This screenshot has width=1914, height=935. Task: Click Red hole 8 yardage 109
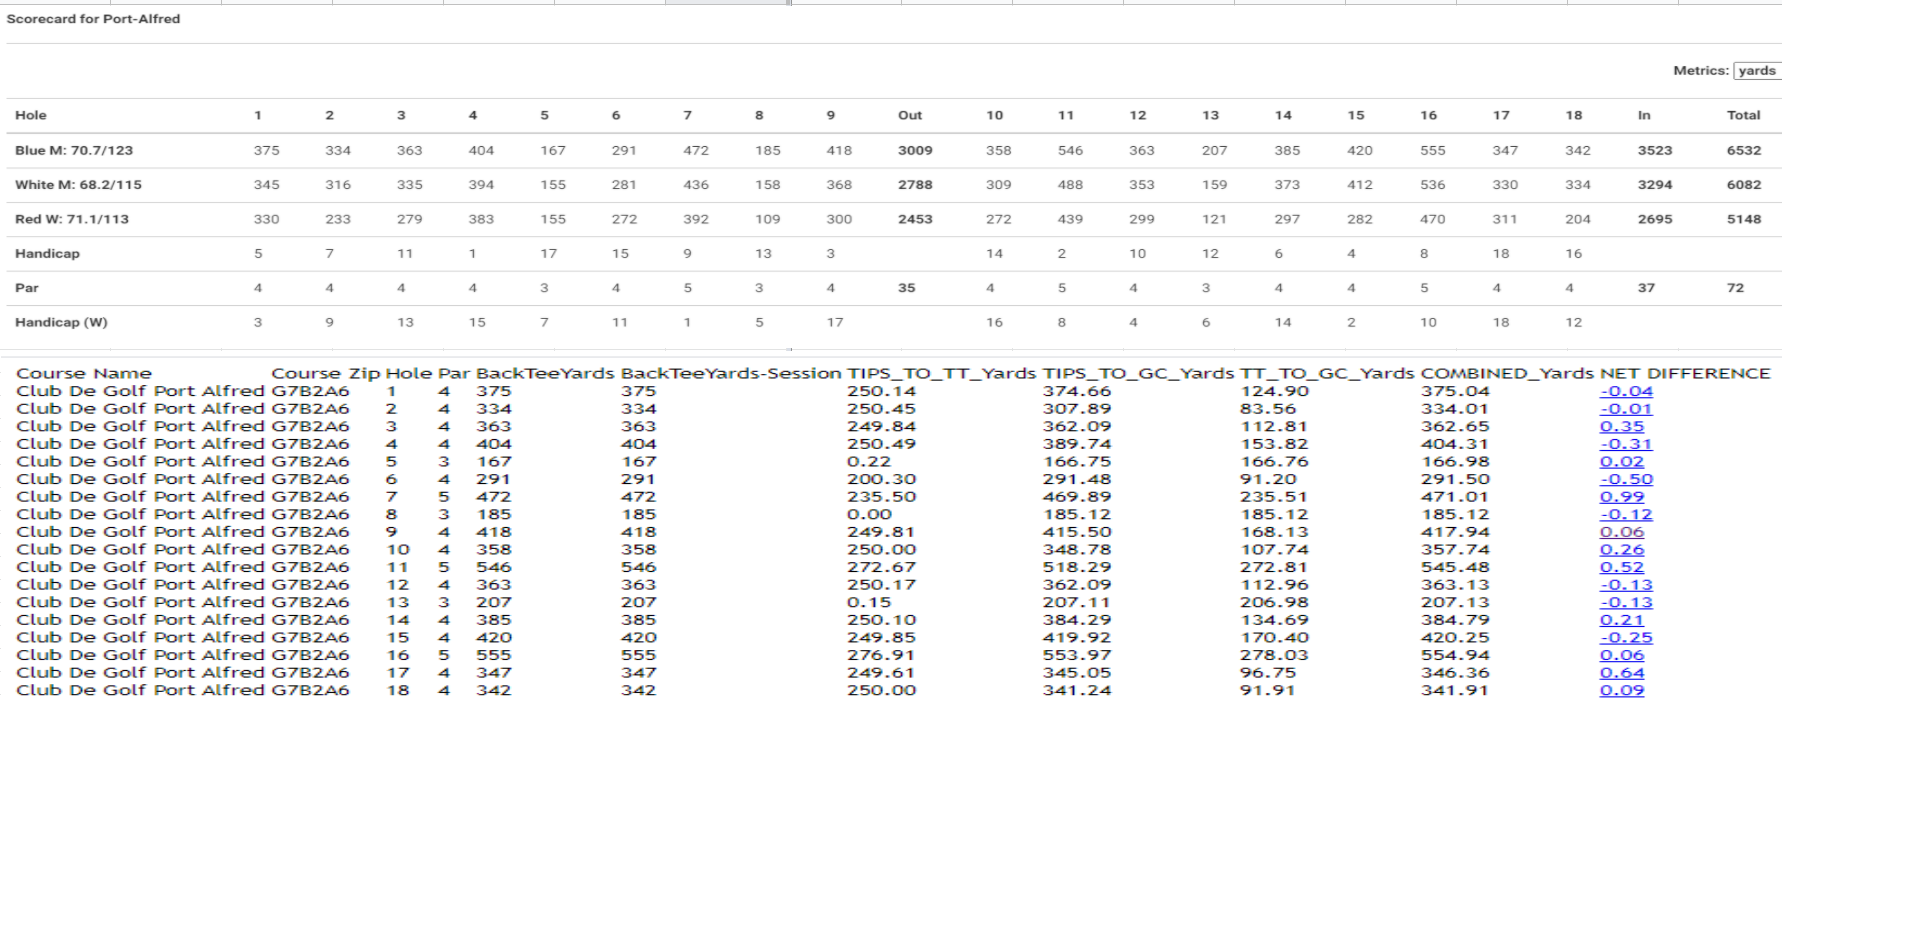pos(767,219)
